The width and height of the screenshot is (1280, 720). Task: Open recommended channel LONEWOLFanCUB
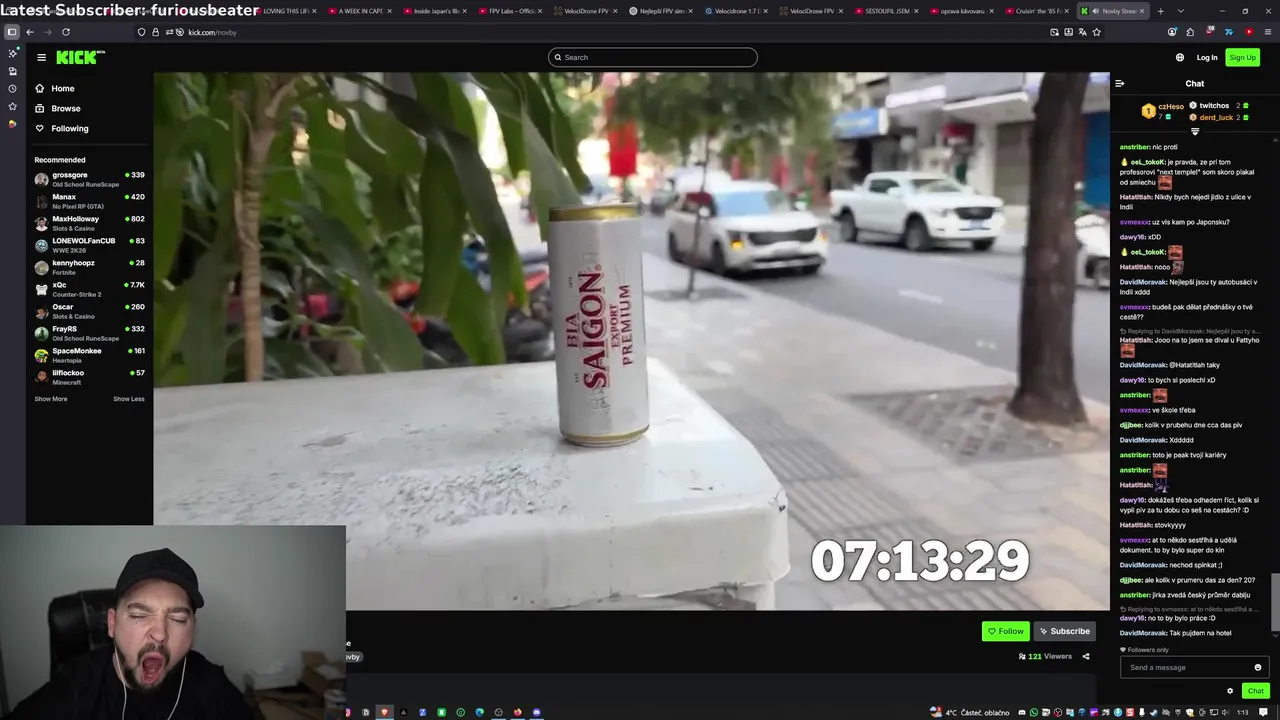tap(90, 245)
